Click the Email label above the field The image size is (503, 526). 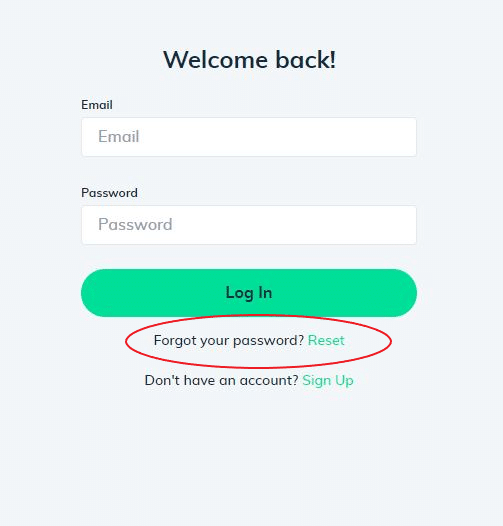point(97,105)
